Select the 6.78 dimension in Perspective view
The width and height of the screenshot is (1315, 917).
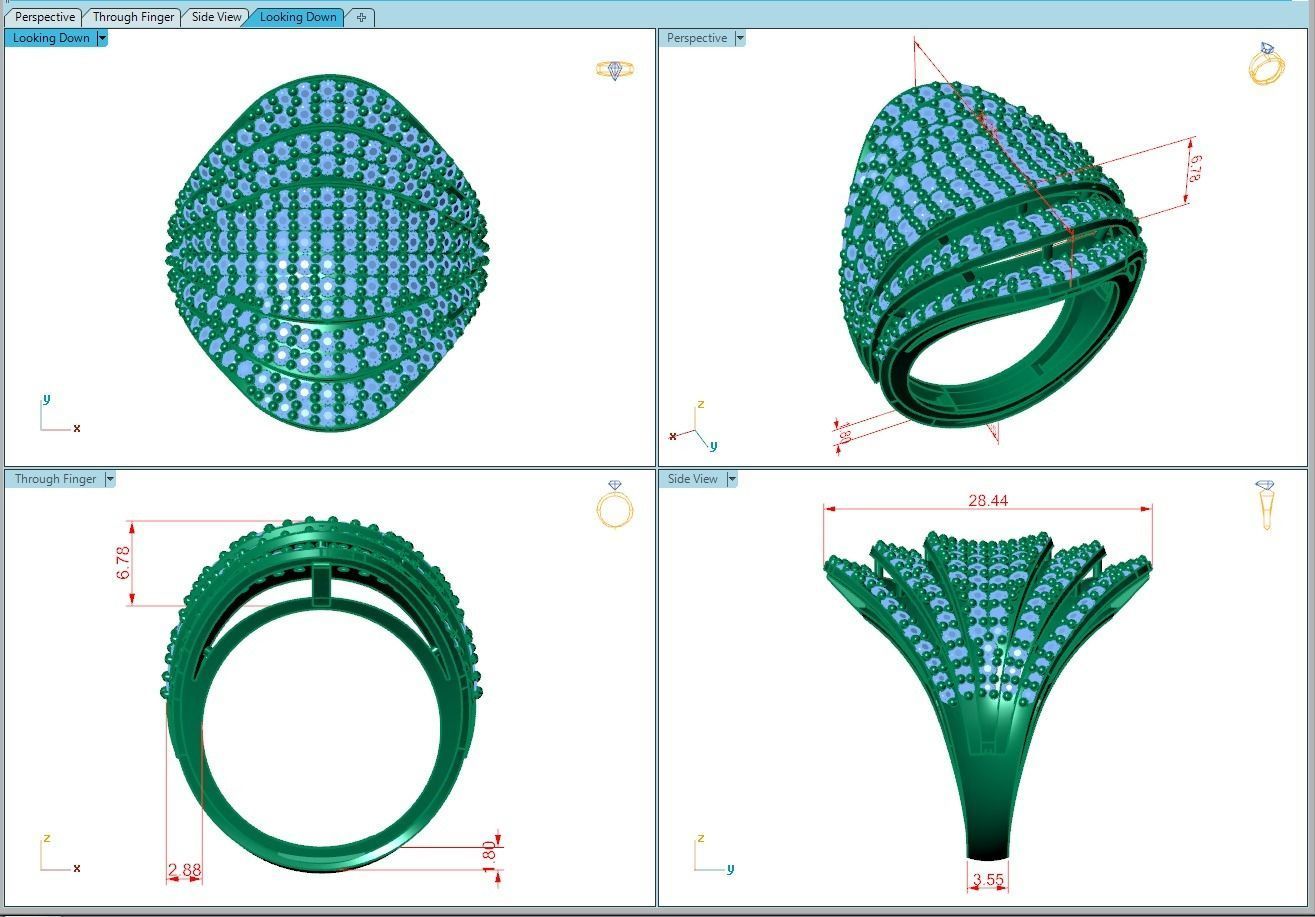pyautogui.click(x=1195, y=167)
